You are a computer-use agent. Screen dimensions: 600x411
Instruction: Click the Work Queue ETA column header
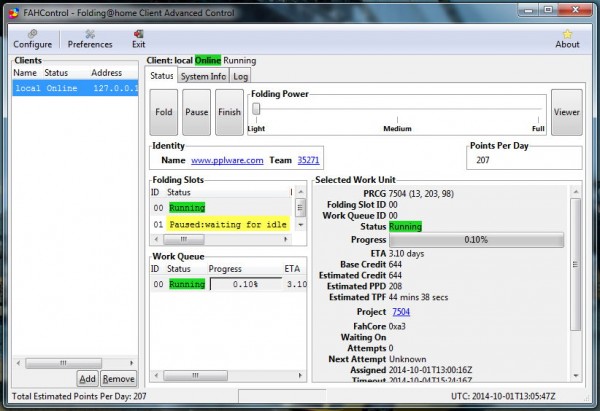pos(292,269)
